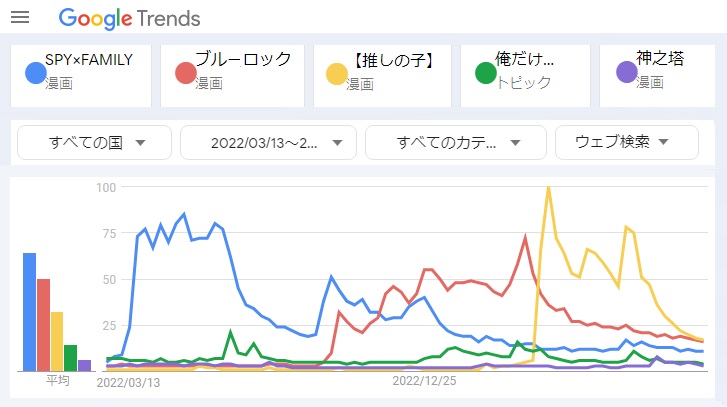Click the 平均 label under bars
Image resolution: width=727 pixels, height=407 pixels.
tap(58, 381)
